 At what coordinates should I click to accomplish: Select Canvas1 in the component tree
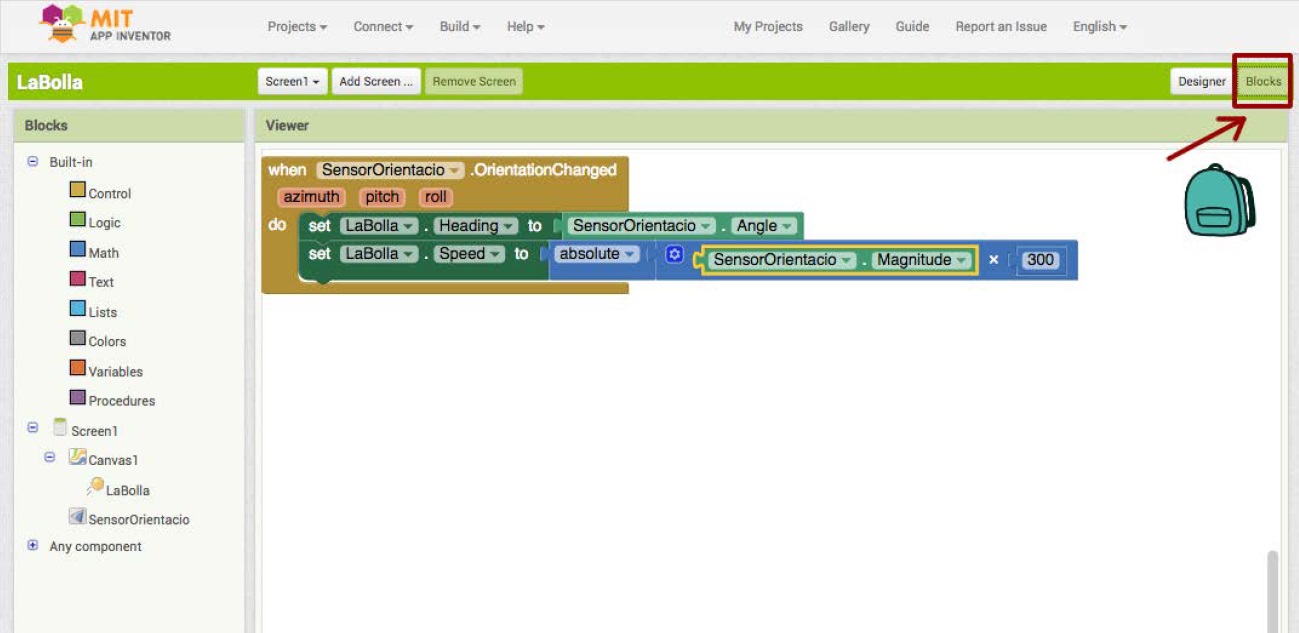click(x=104, y=460)
